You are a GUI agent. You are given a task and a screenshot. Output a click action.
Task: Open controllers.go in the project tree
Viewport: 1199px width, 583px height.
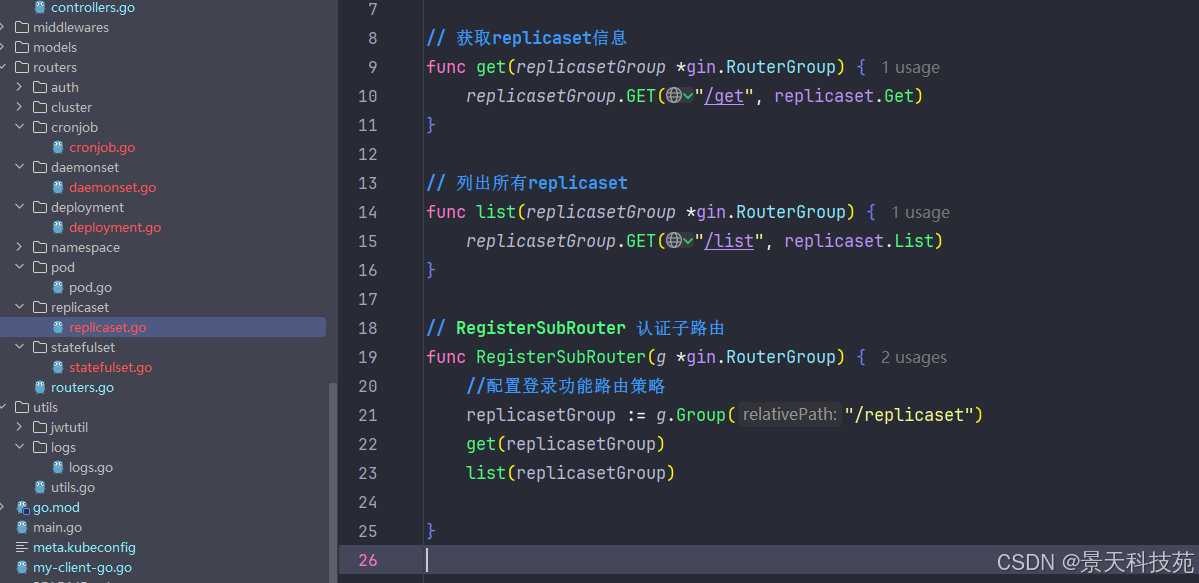[x=93, y=8]
